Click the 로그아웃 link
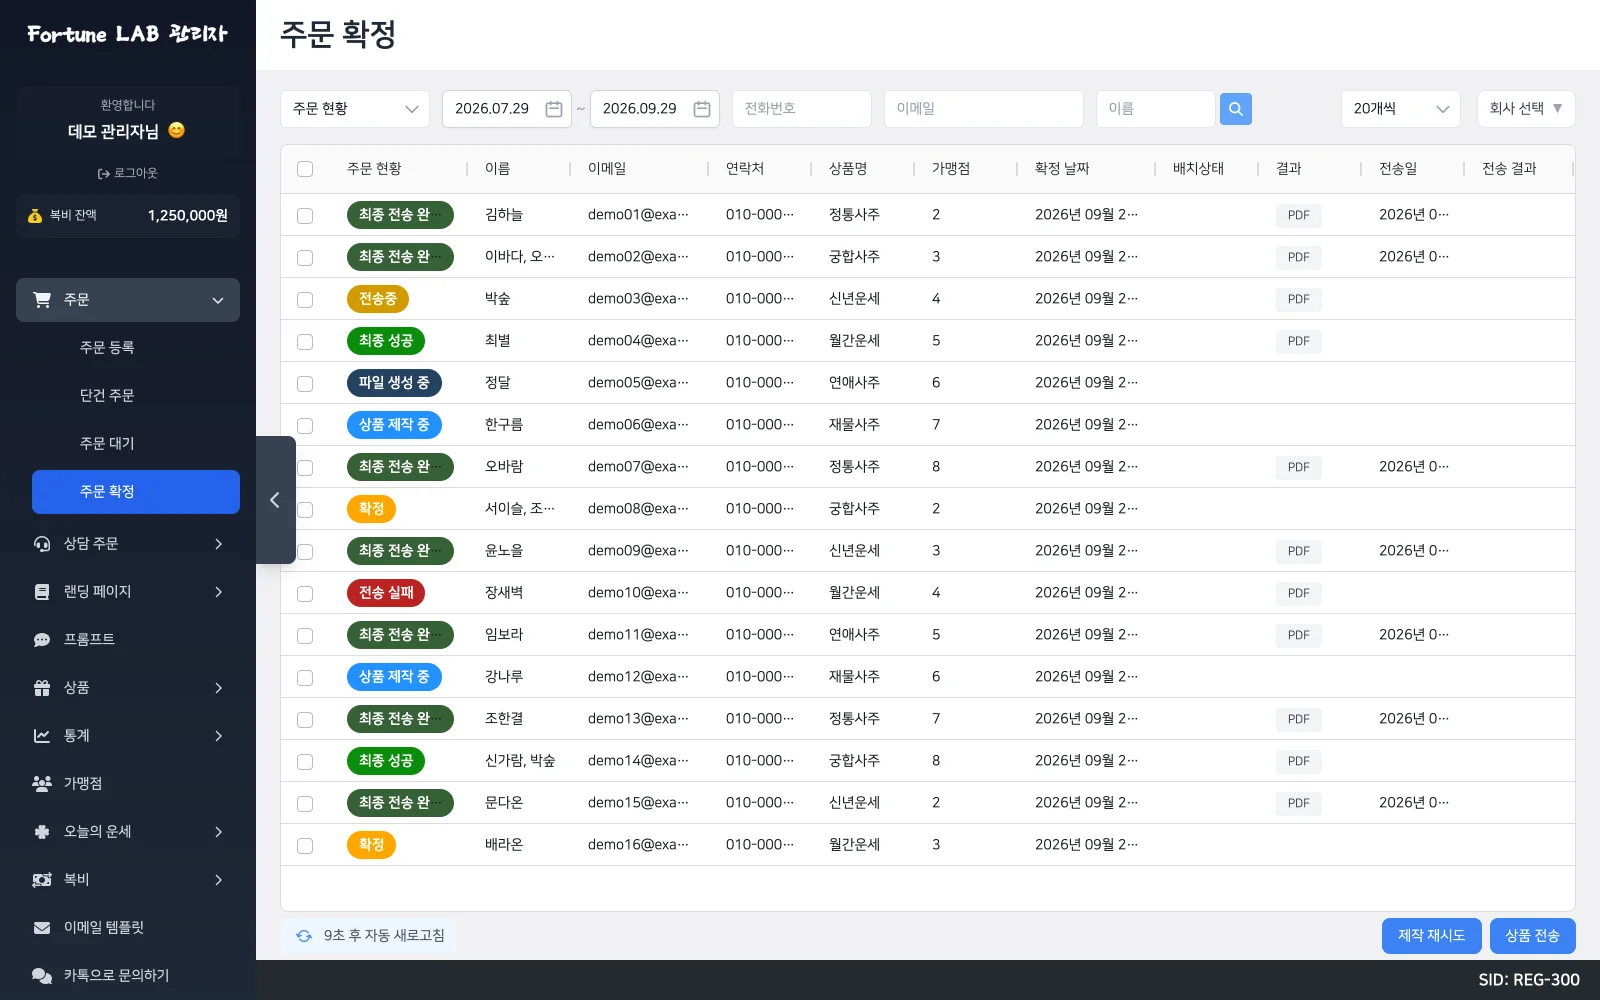 tap(128, 173)
